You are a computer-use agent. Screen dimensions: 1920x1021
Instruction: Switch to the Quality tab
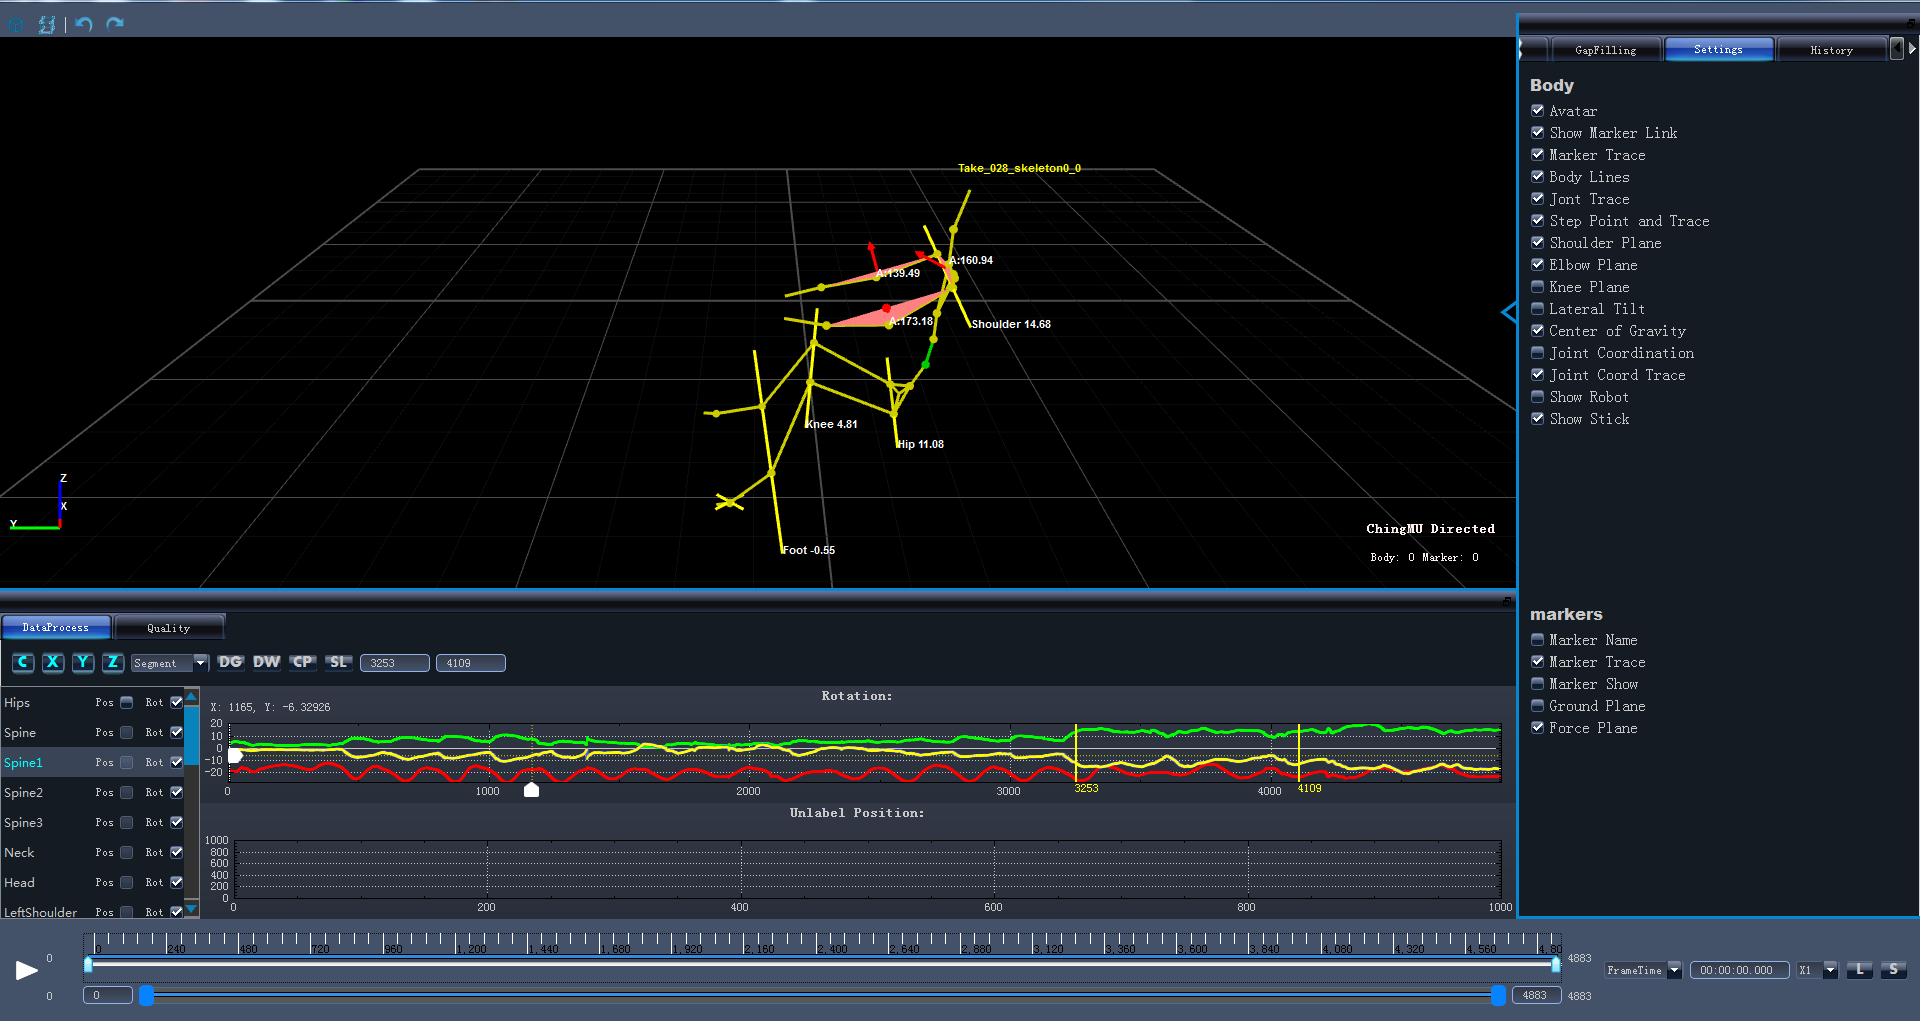pos(168,628)
